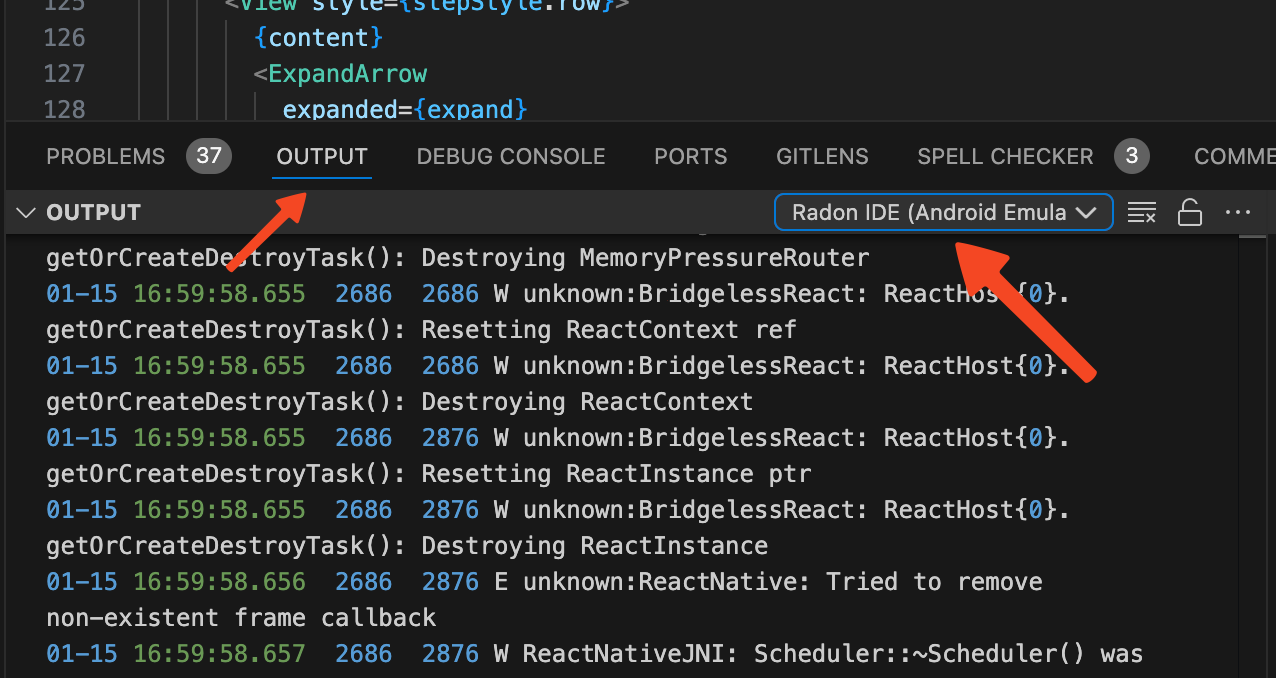Open more output actions ellipsis menu
The image size is (1276, 678).
[1238, 212]
